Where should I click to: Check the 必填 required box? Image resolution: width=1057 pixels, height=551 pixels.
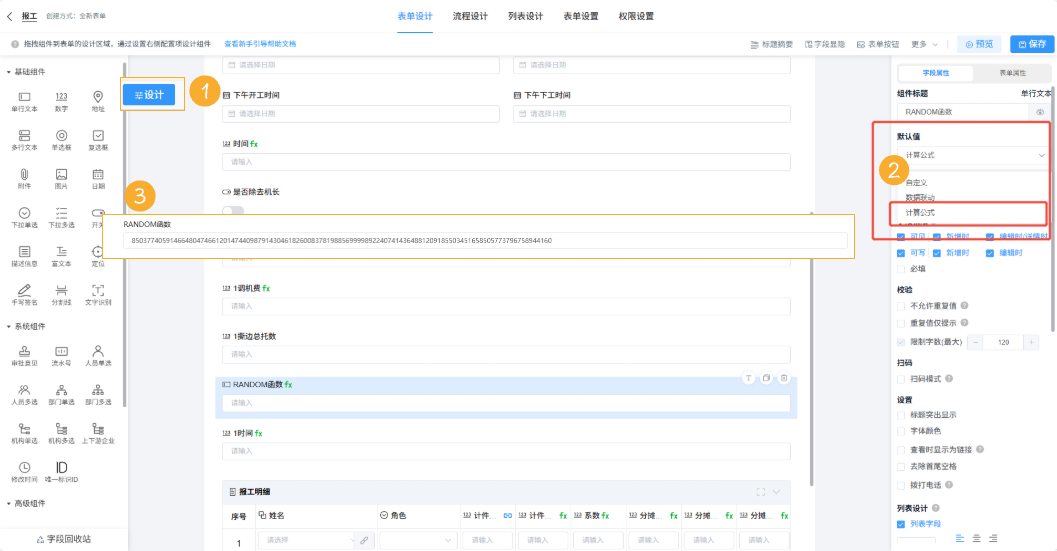901,269
